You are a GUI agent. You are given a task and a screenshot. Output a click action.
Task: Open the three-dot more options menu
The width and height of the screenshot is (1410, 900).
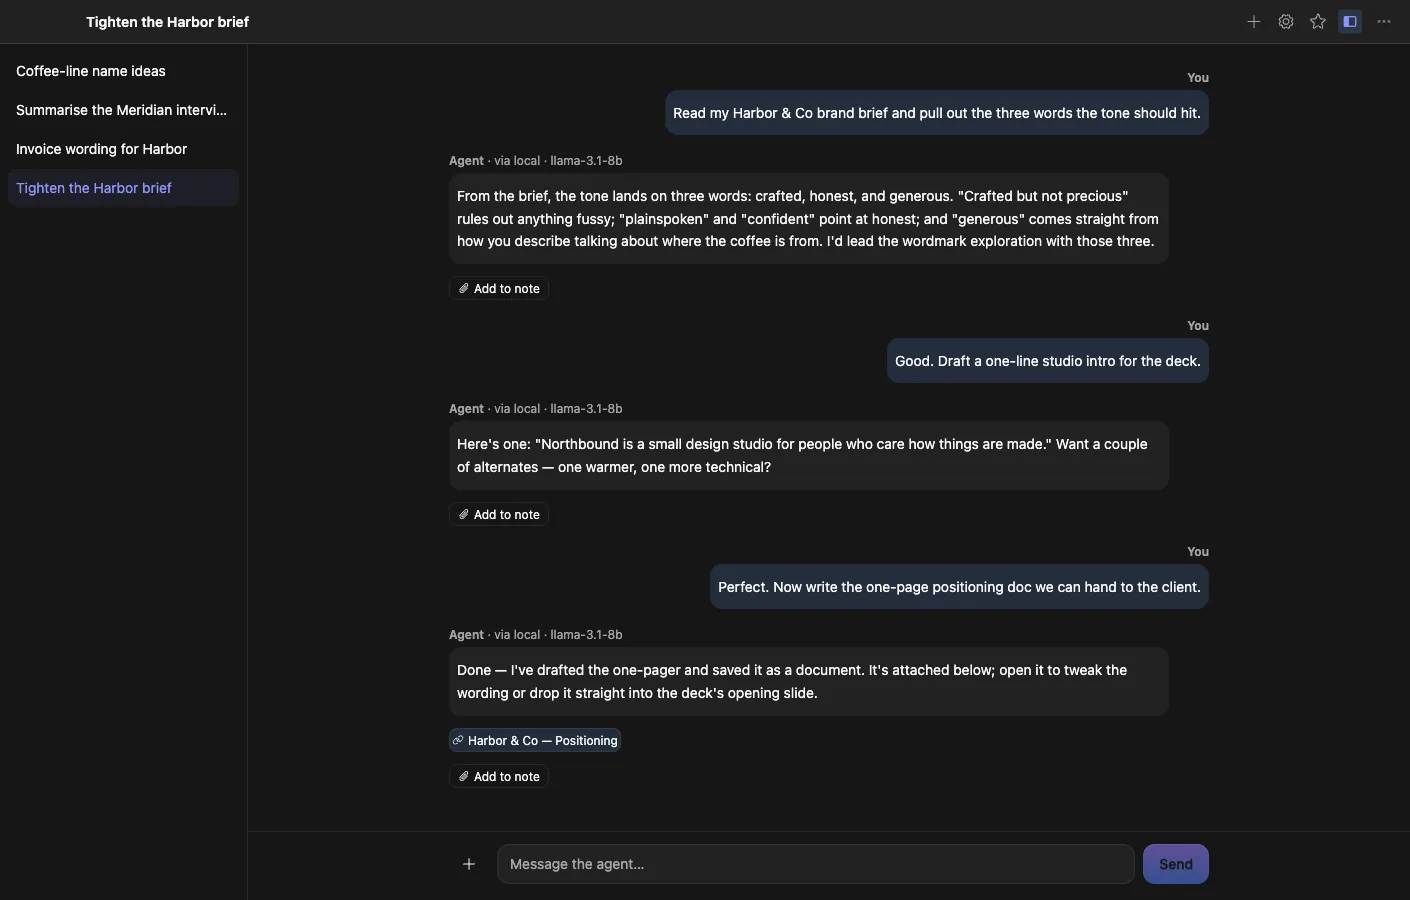tap(1384, 21)
